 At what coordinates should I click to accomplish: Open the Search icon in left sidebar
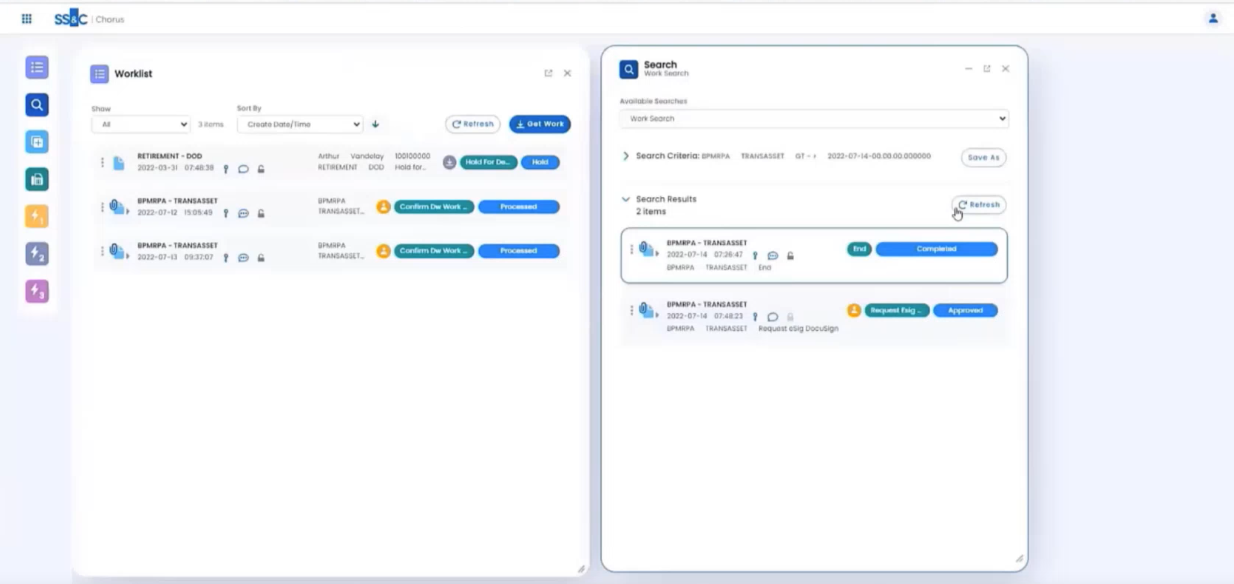click(x=37, y=105)
